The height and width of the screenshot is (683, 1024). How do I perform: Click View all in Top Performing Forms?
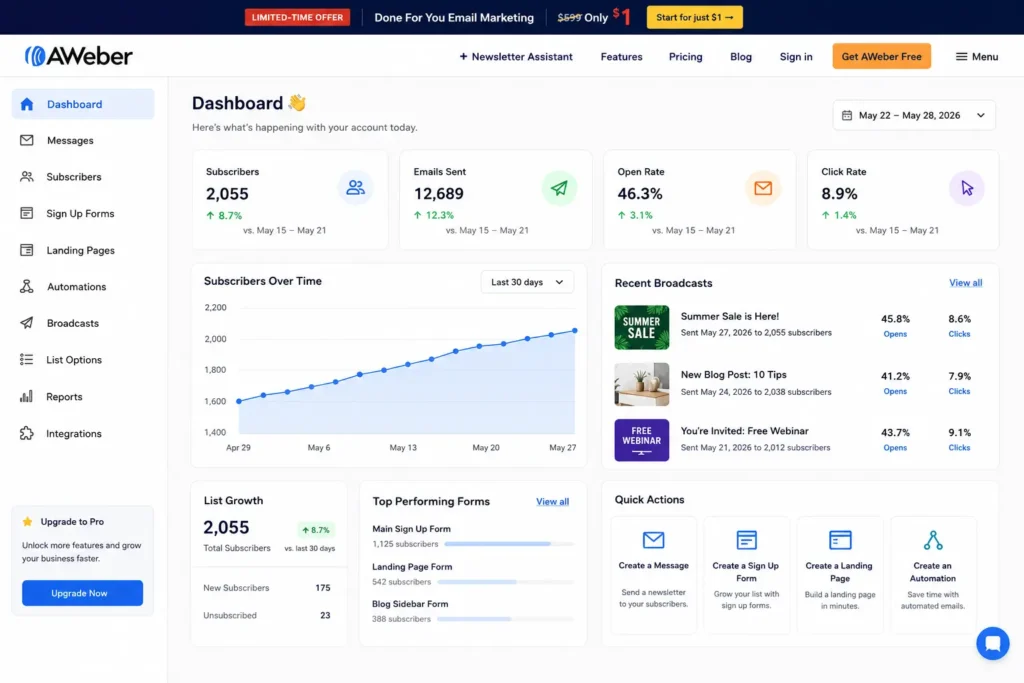click(552, 501)
